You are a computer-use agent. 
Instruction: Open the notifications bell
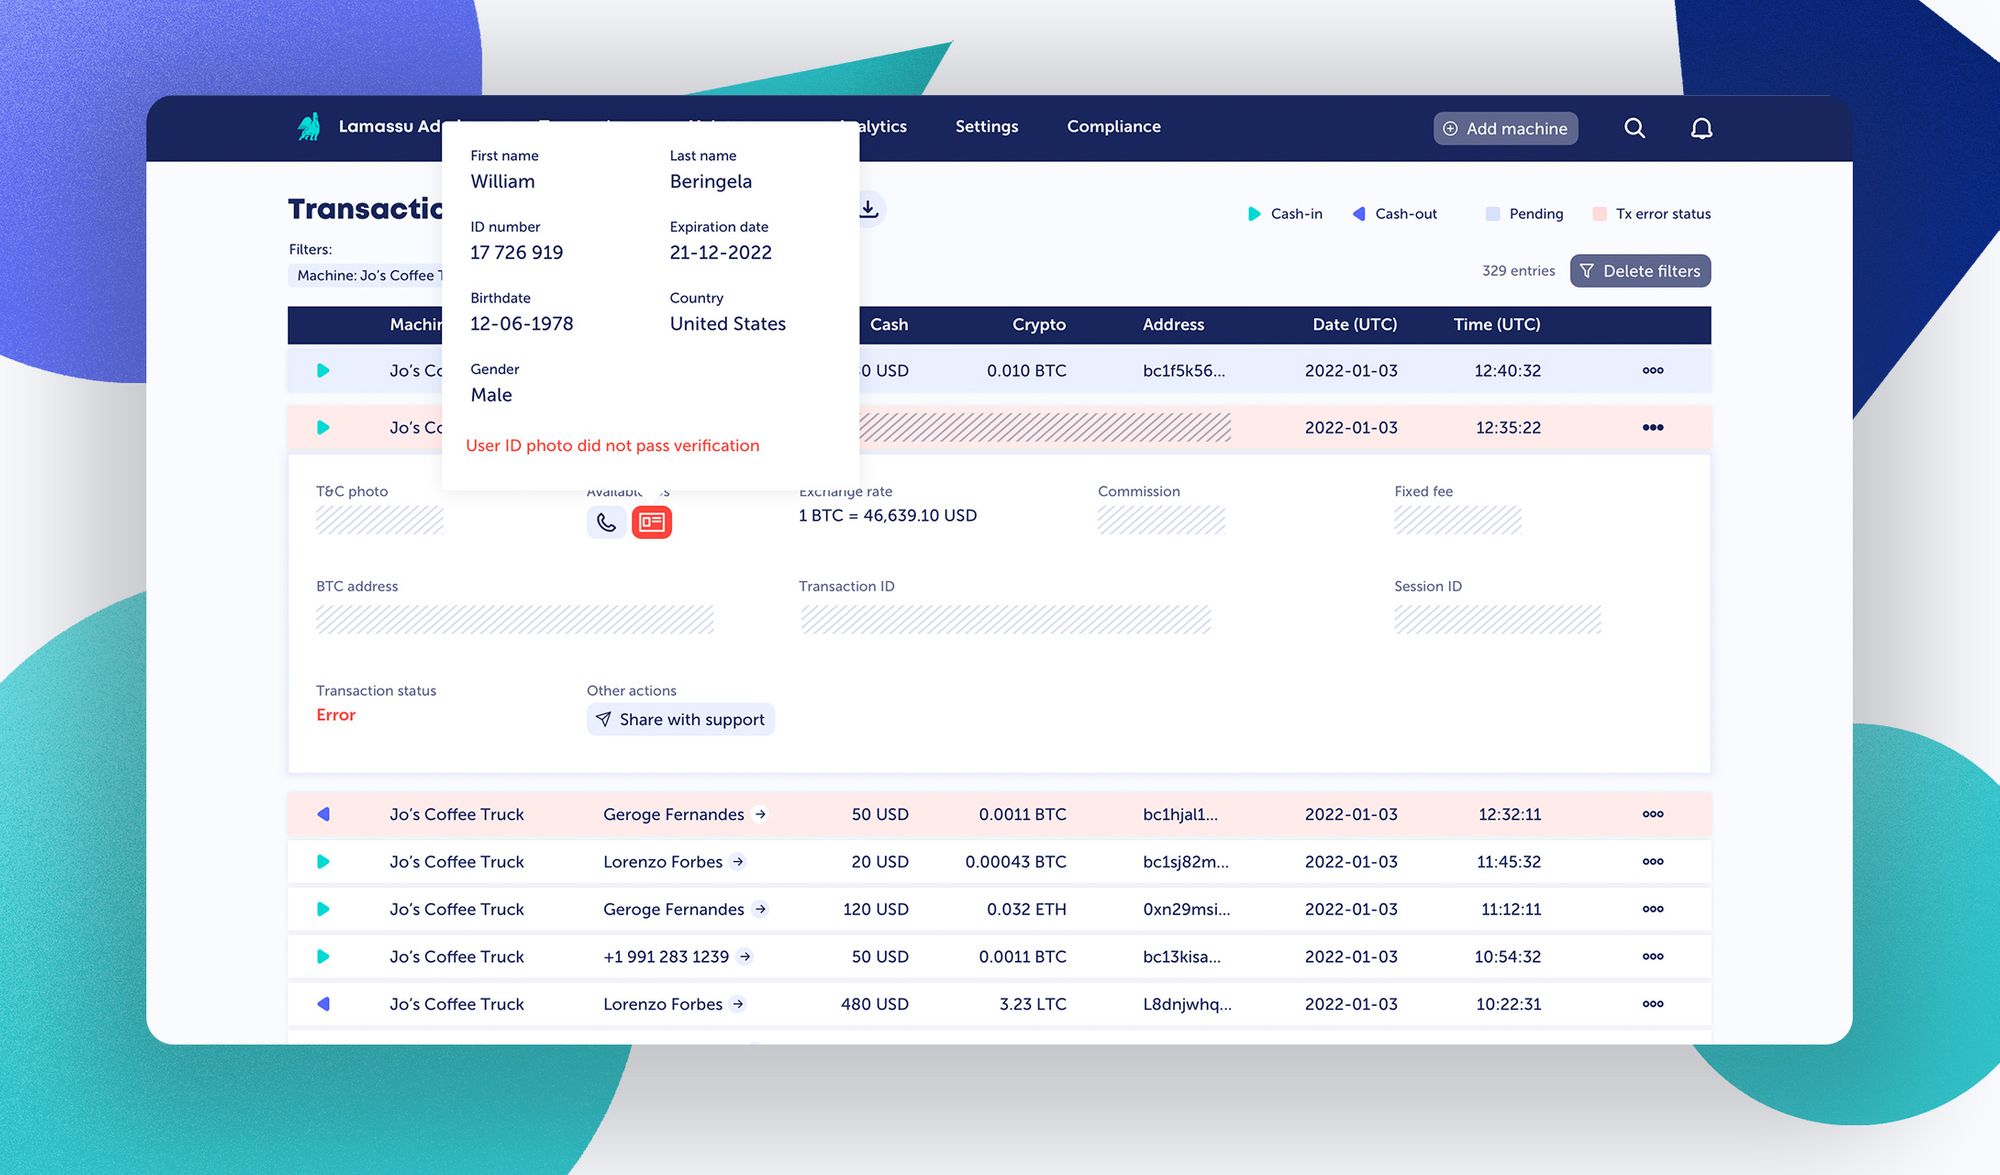point(1701,128)
